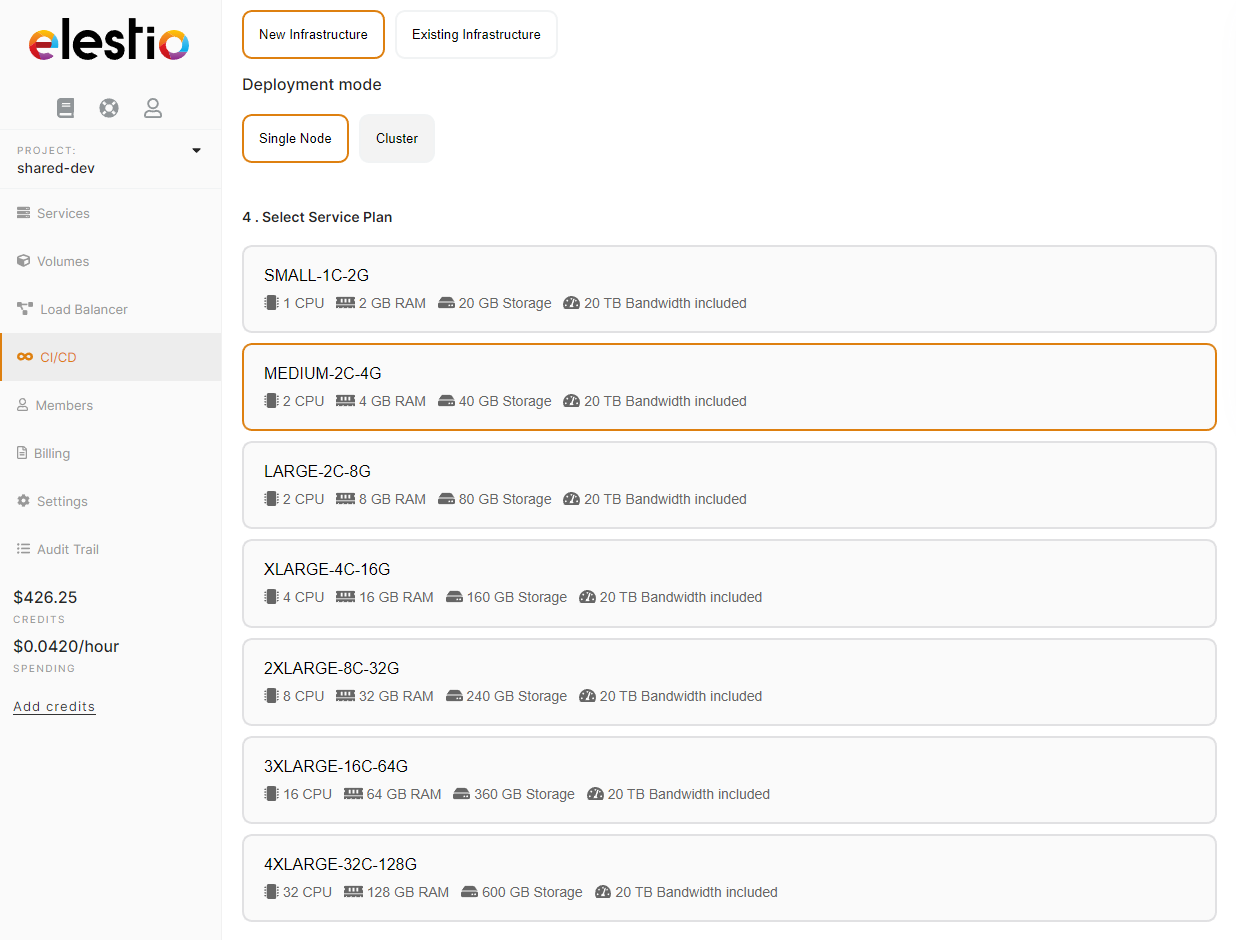1236x940 pixels.
Task: Switch to Existing Infrastructure option
Action: pyautogui.click(x=476, y=35)
